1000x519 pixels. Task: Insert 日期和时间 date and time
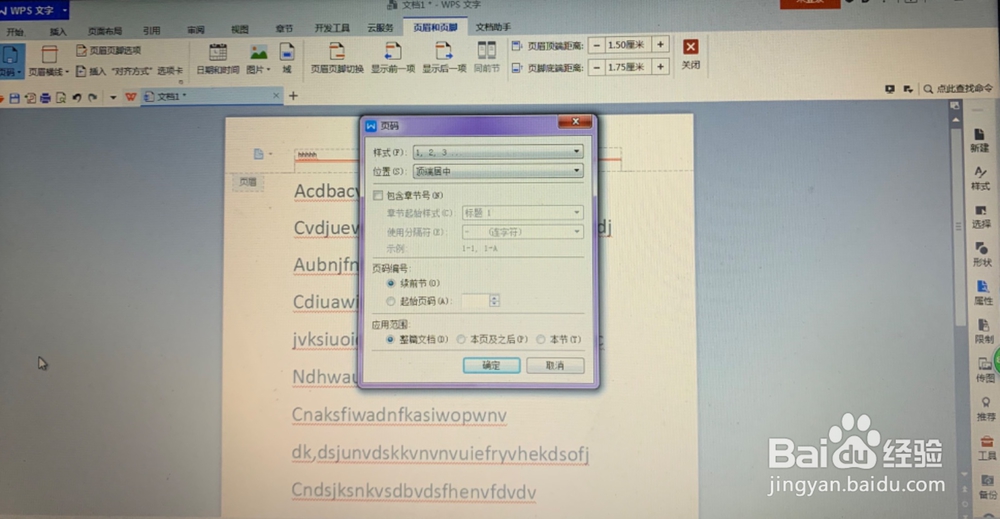(217, 59)
